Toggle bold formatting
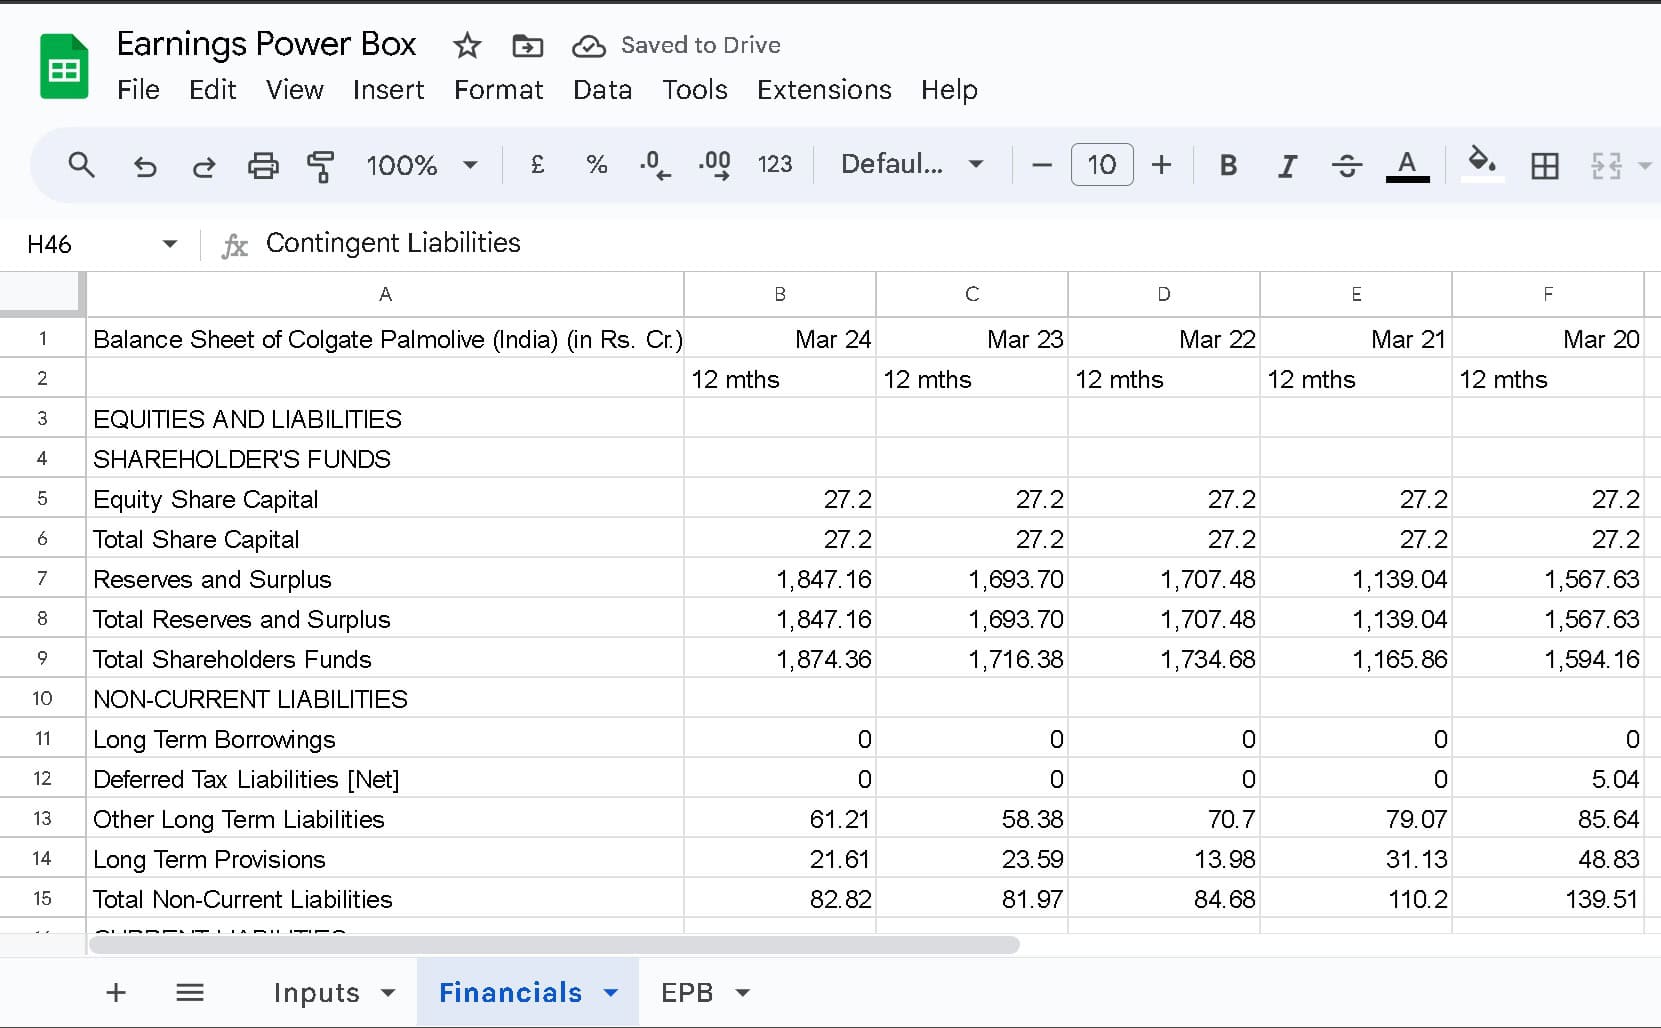The image size is (1661, 1028). pos(1228,165)
